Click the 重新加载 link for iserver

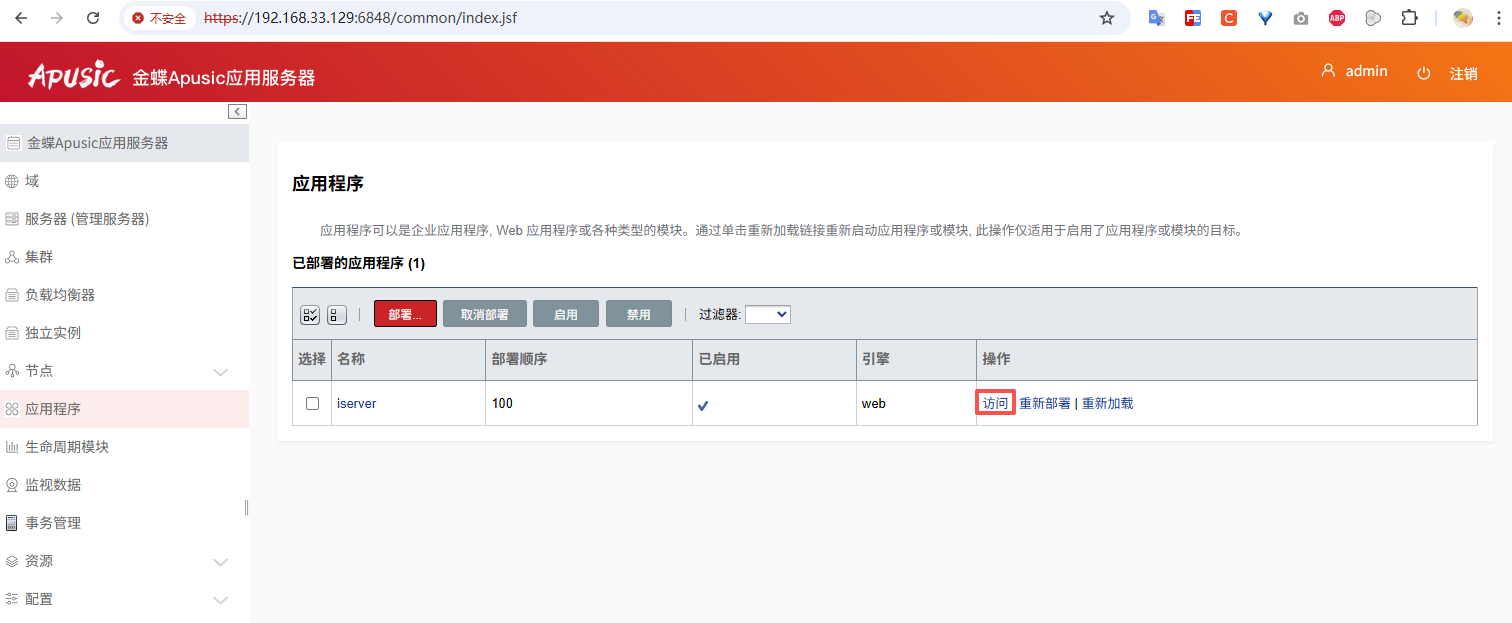pyautogui.click(x=1108, y=403)
